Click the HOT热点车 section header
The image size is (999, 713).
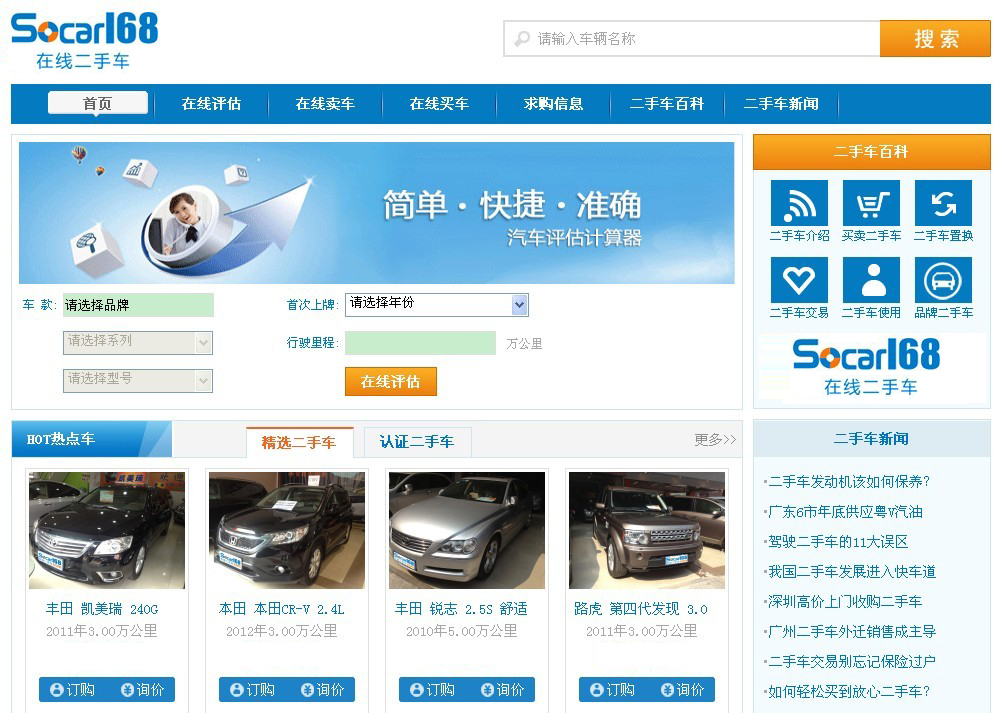tap(91, 439)
